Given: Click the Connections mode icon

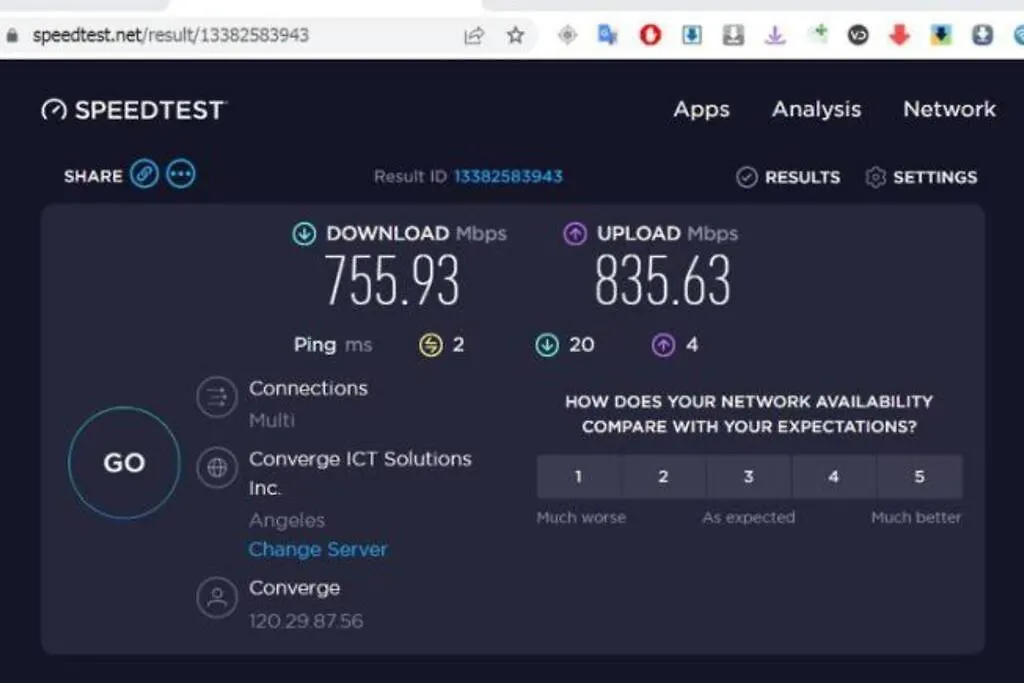Looking at the screenshot, I should pos(217,397).
